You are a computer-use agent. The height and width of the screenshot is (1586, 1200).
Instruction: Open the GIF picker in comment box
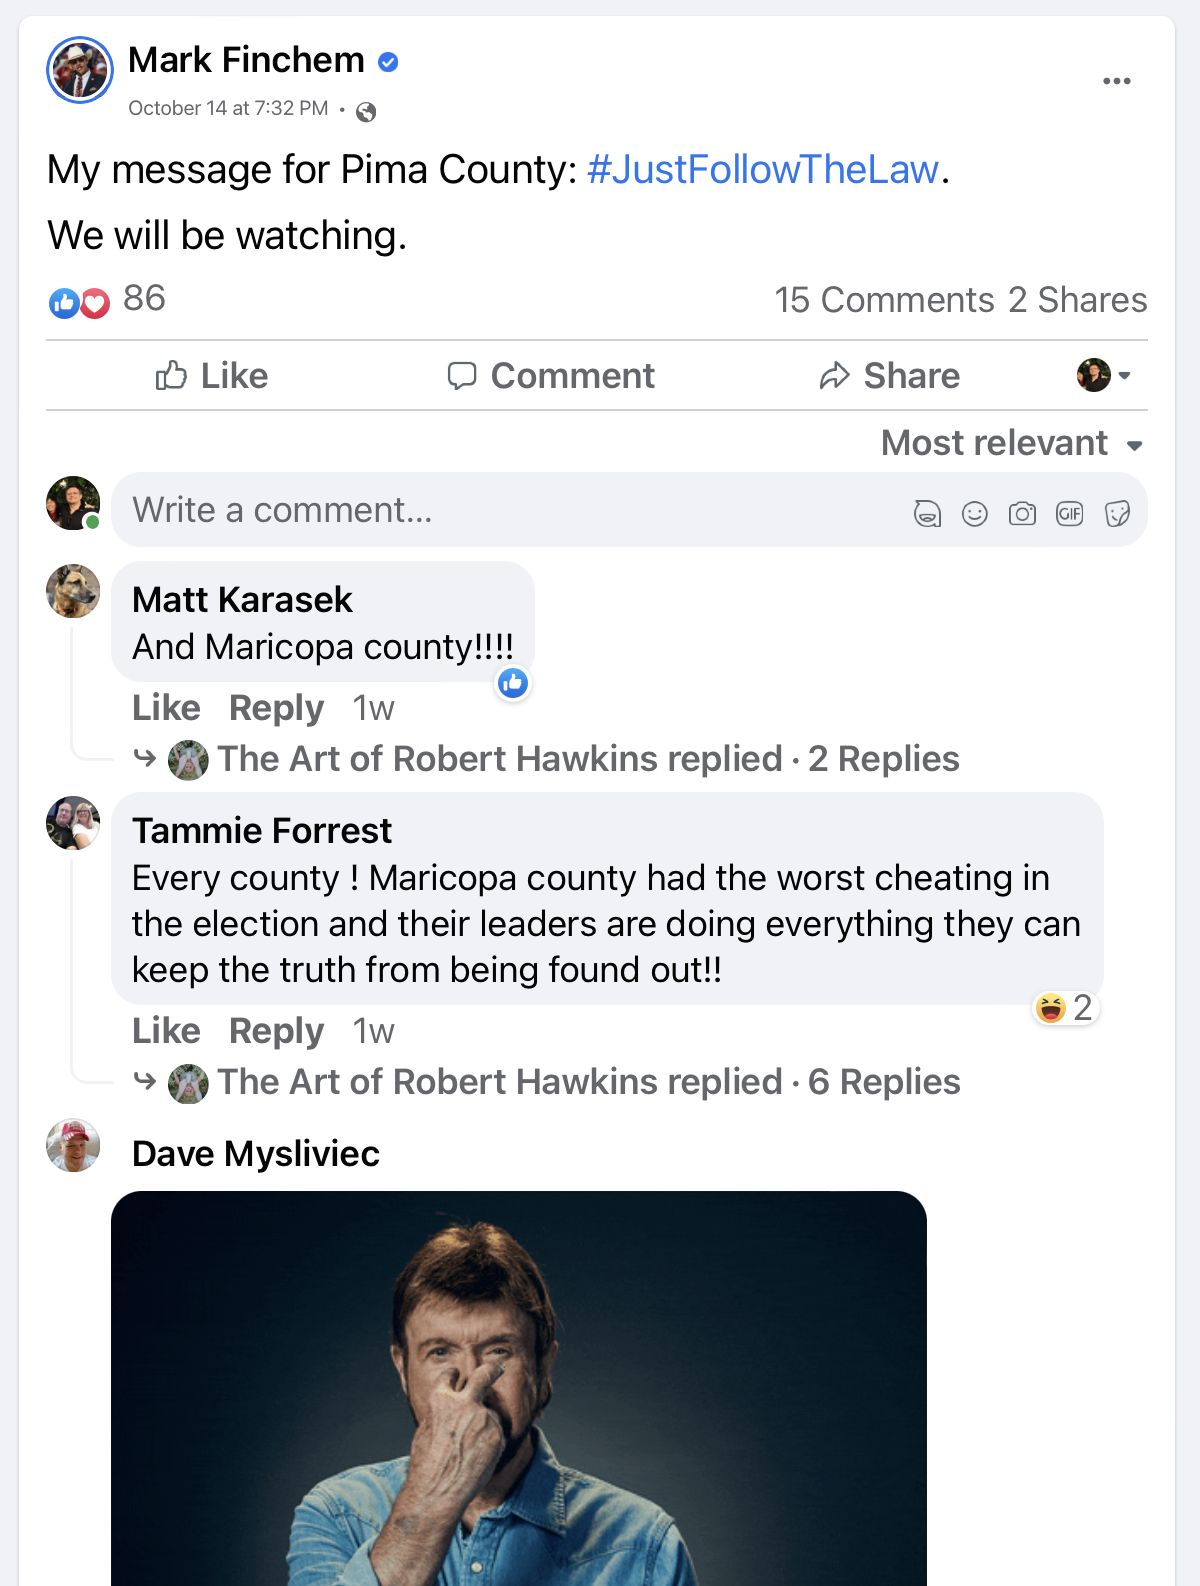pos(1070,514)
